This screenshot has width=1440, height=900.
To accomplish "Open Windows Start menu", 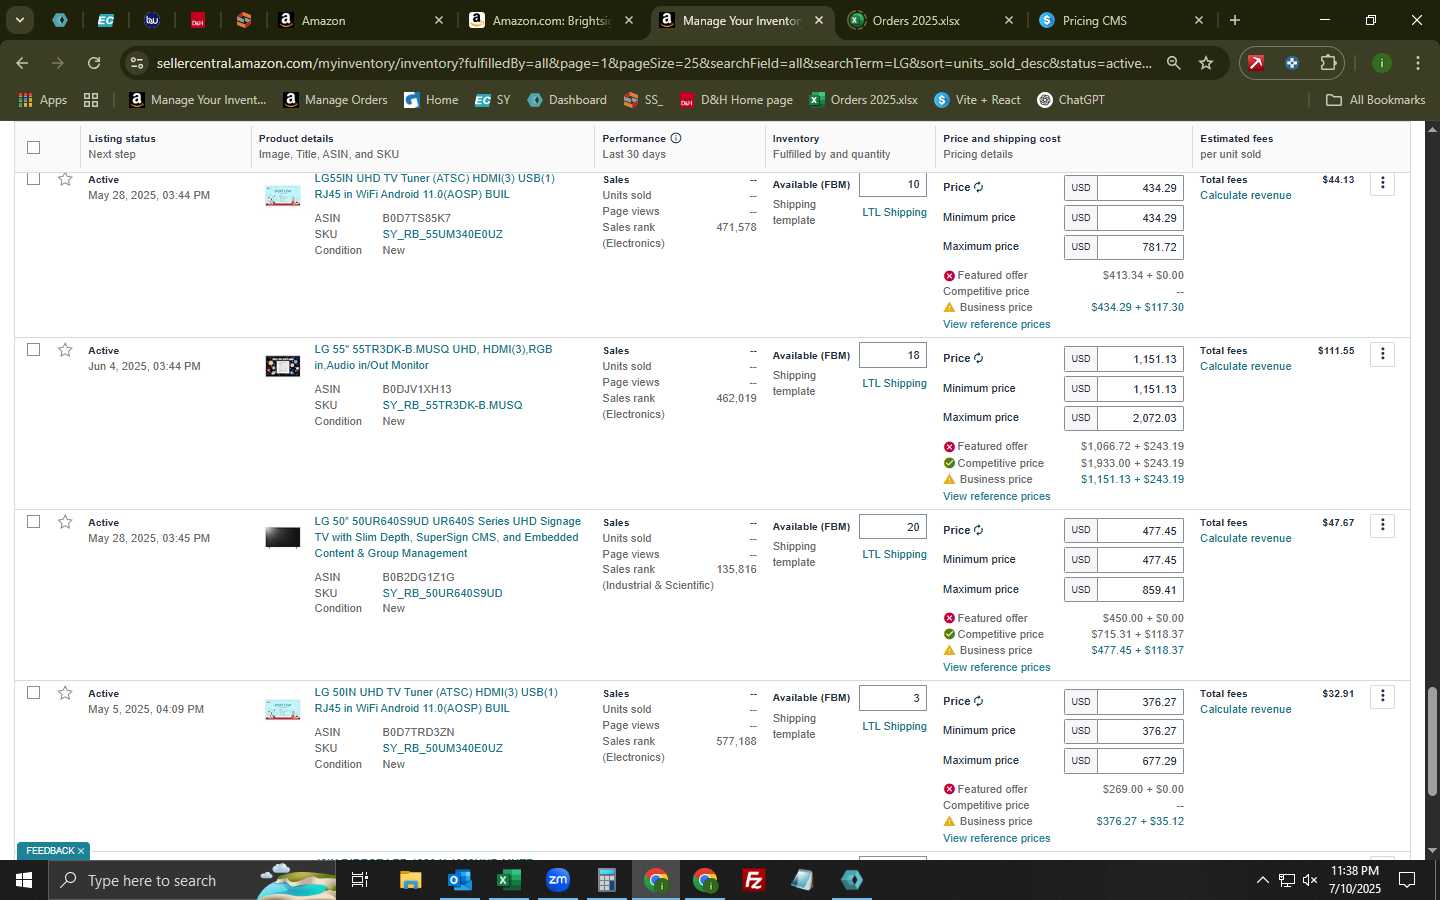I will [x=24, y=880].
